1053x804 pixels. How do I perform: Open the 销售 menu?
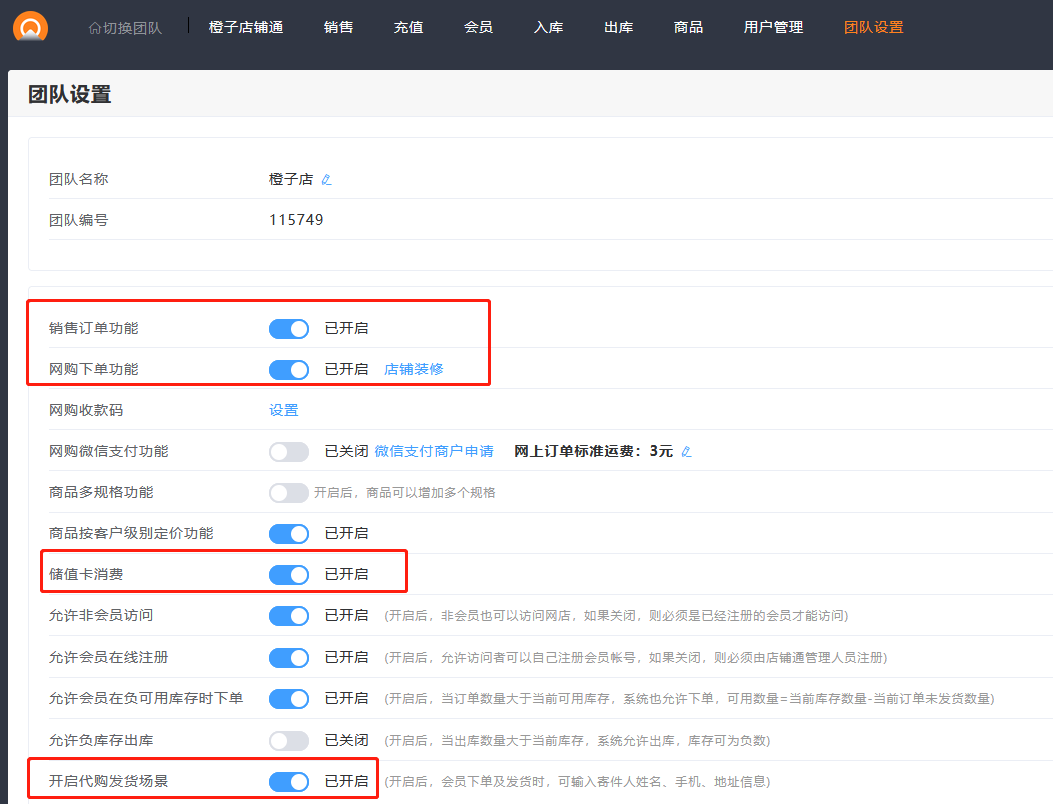coord(338,28)
